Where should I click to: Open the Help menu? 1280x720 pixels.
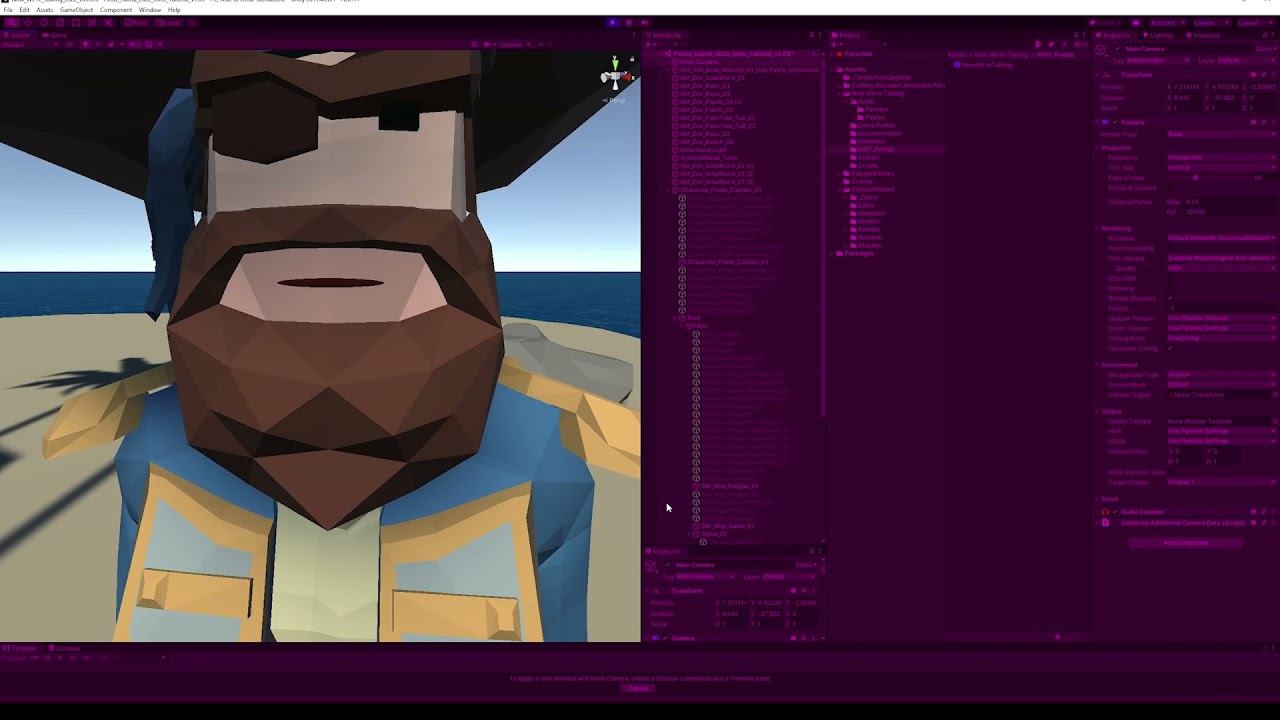(174, 10)
